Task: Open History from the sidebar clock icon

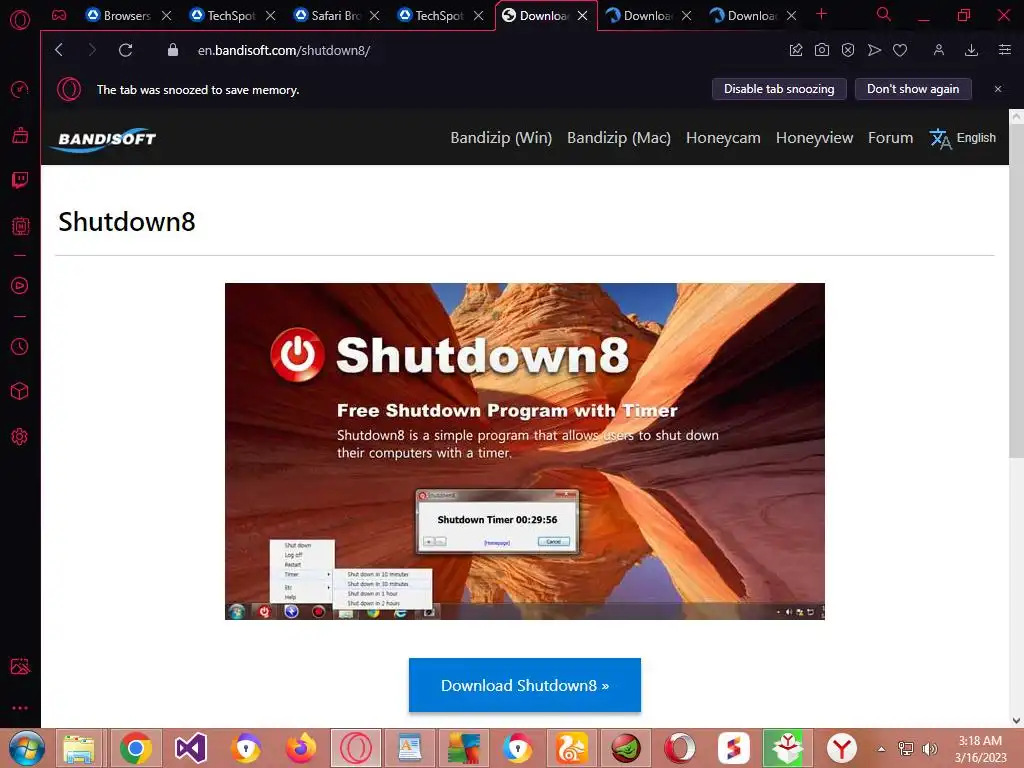Action: [x=20, y=346]
